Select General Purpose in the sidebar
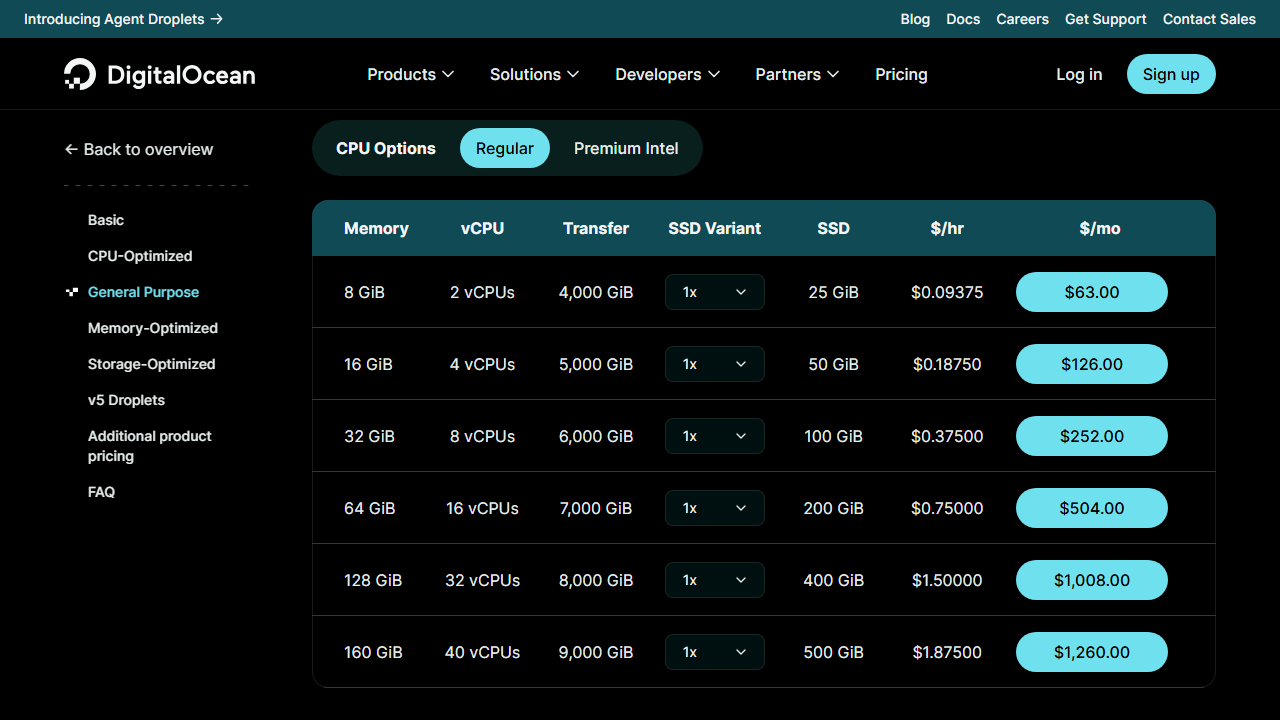1280x720 pixels. (143, 292)
